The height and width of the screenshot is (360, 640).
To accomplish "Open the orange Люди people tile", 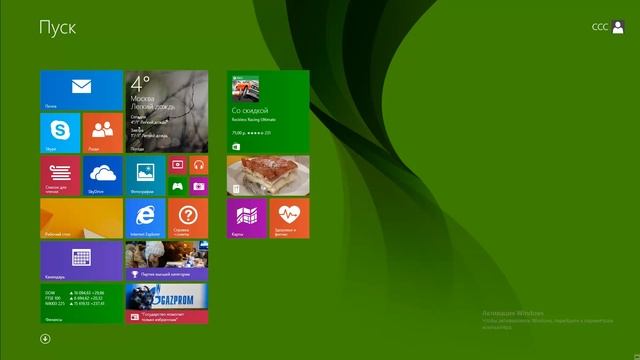I will 103,133.
